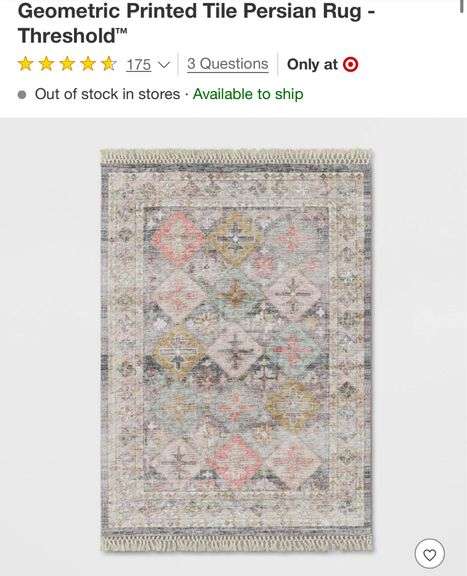
Task: Open the 3 Questions link
Action: (227, 64)
